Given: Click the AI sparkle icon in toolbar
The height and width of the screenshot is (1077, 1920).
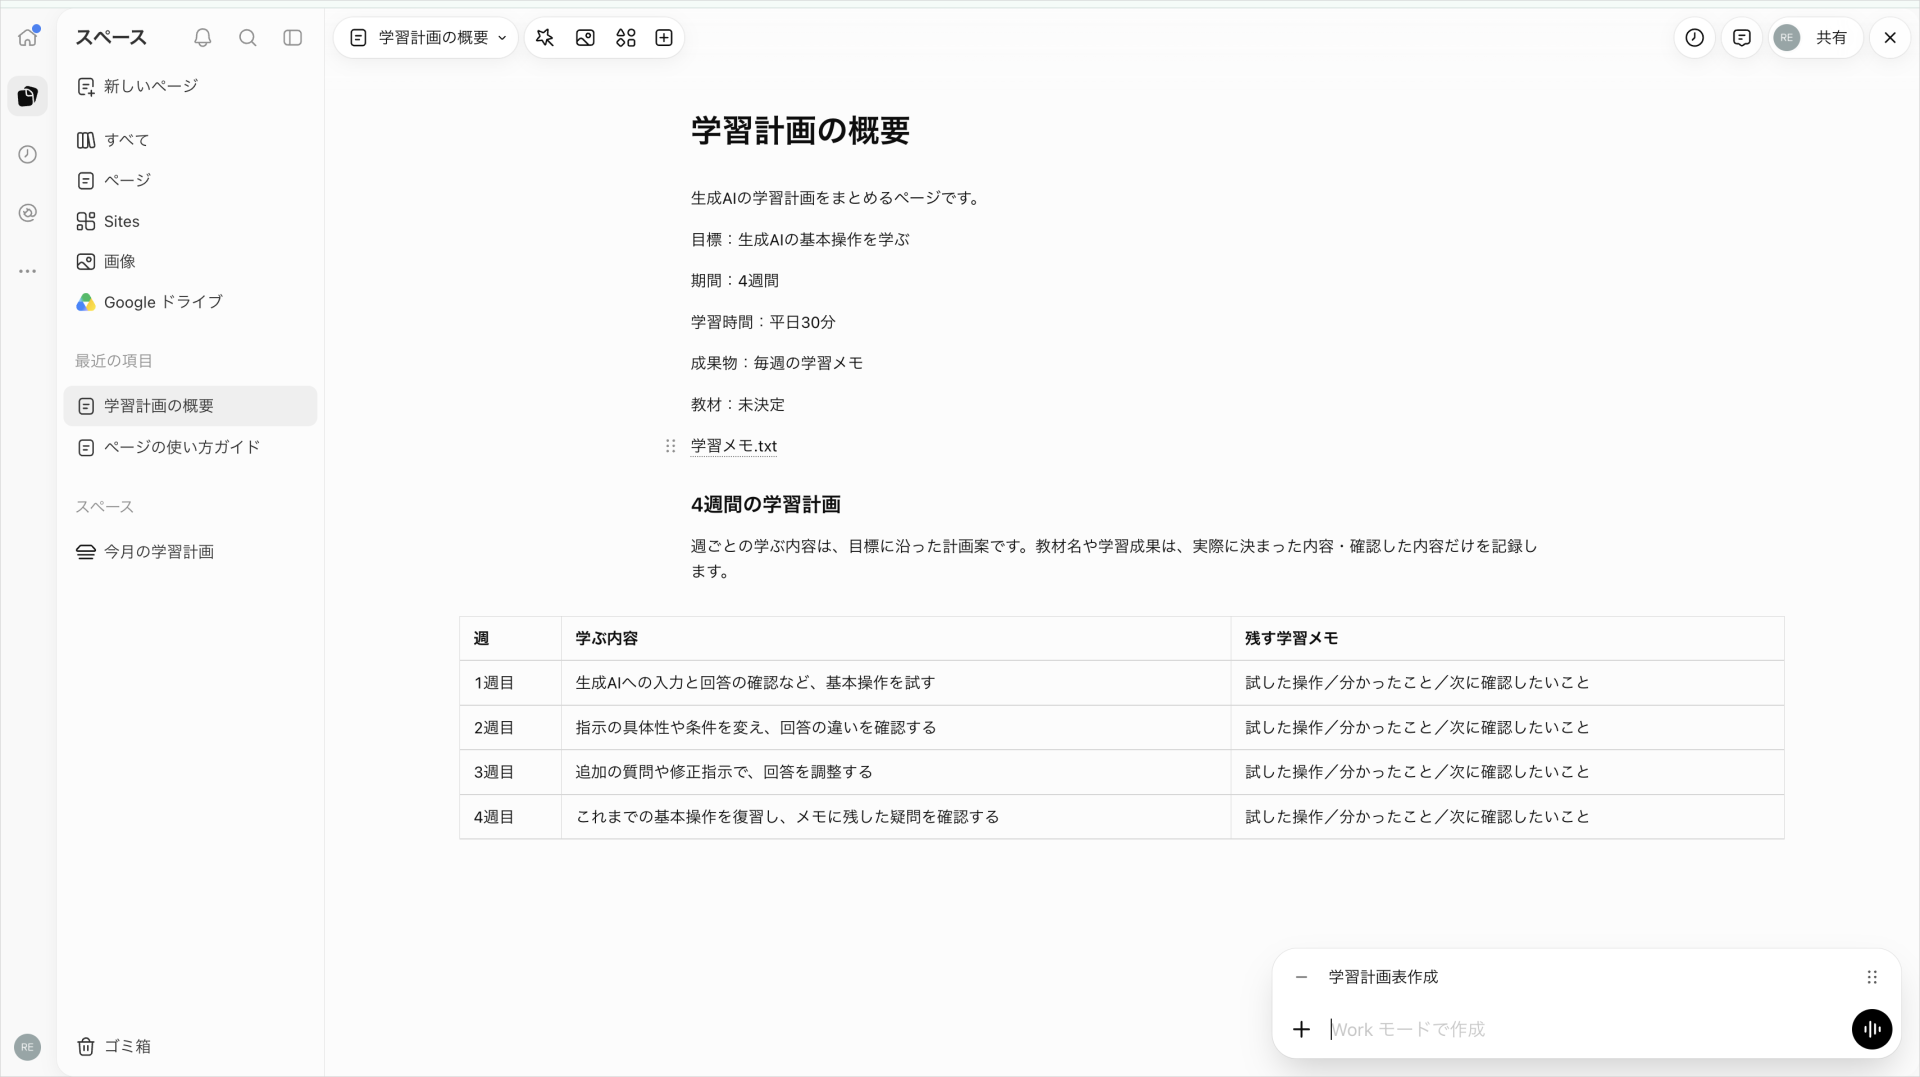Looking at the screenshot, I should [x=545, y=38].
